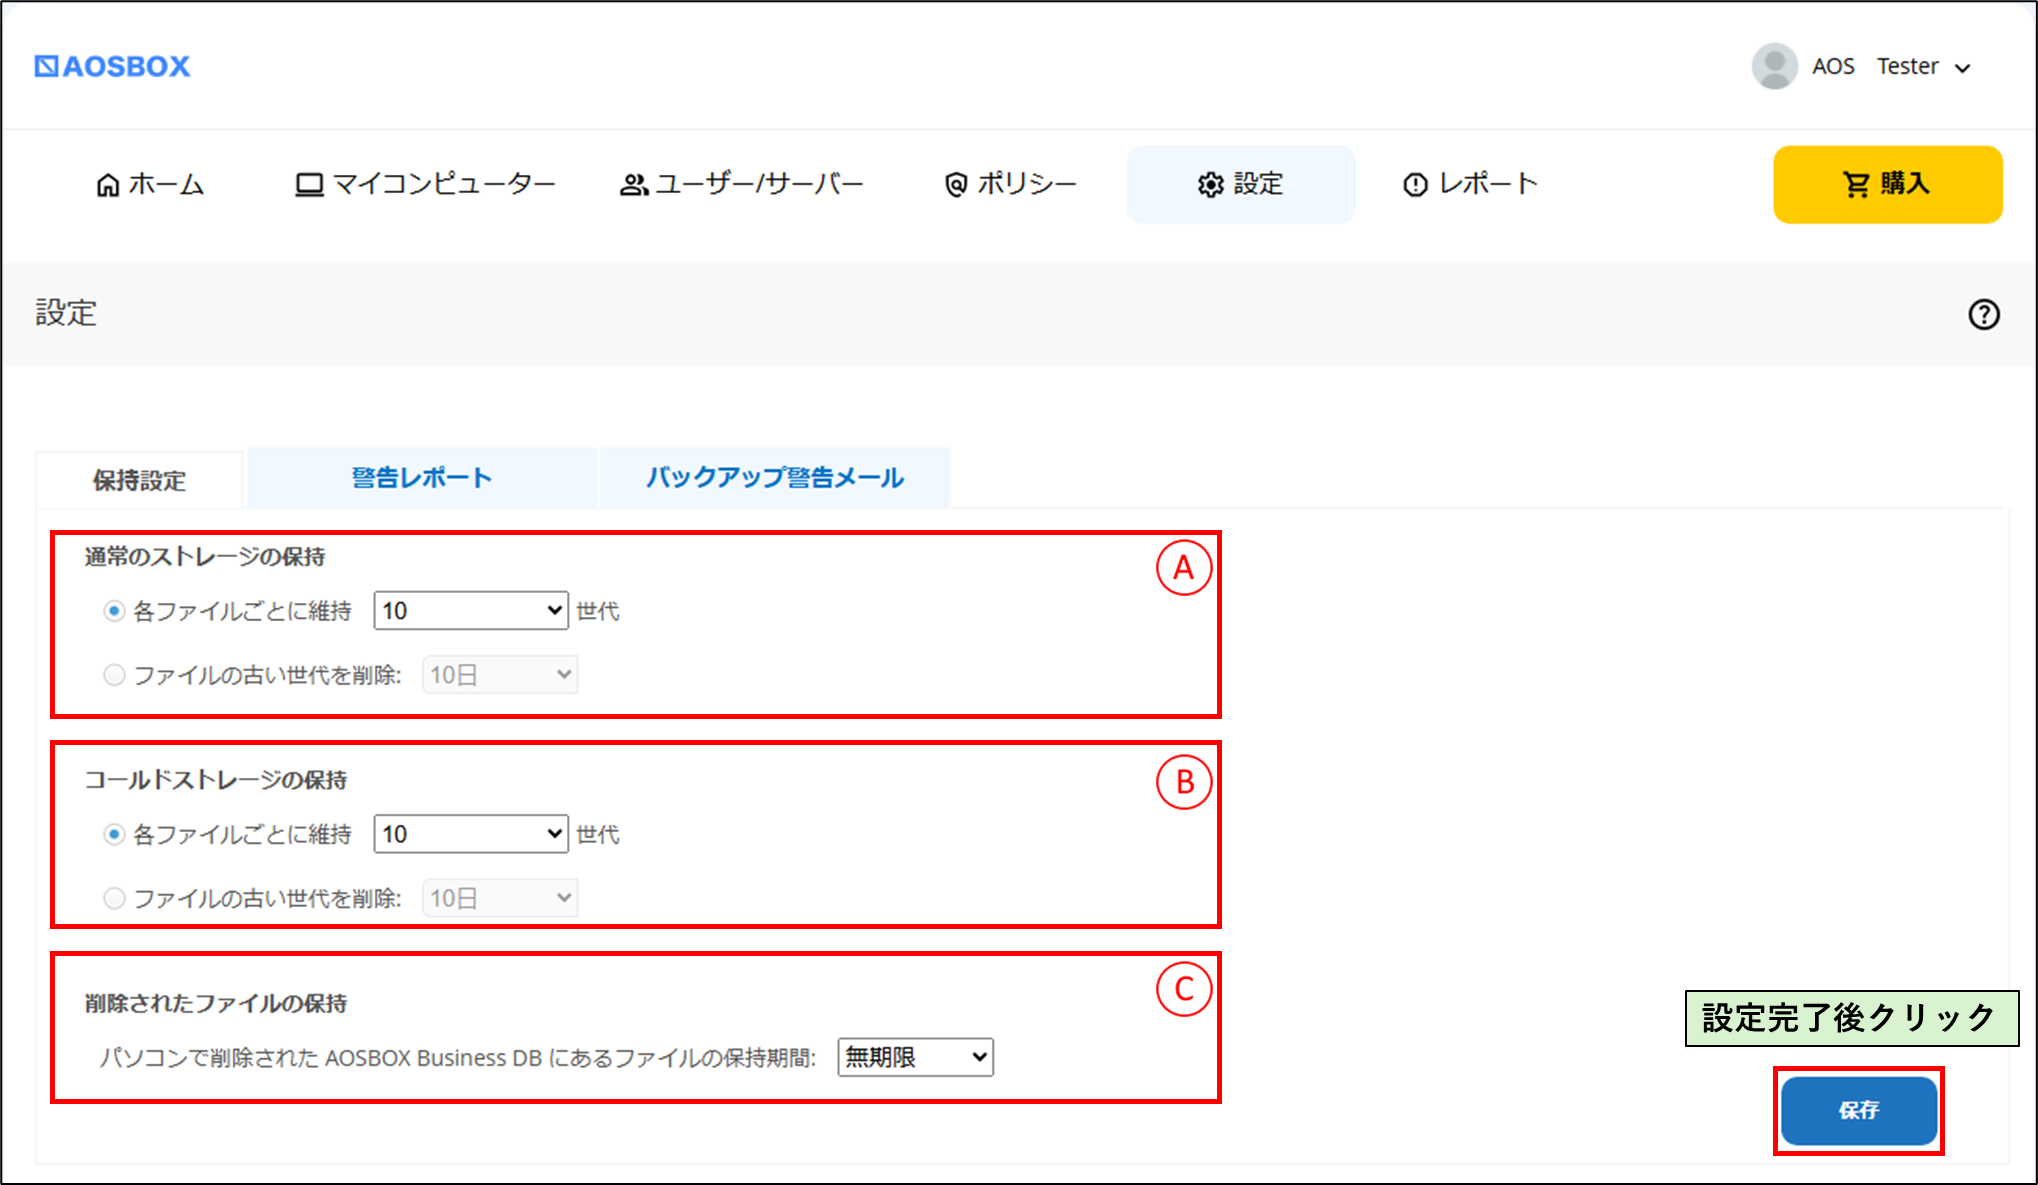Switch to the 保持設定 tab

click(x=140, y=480)
